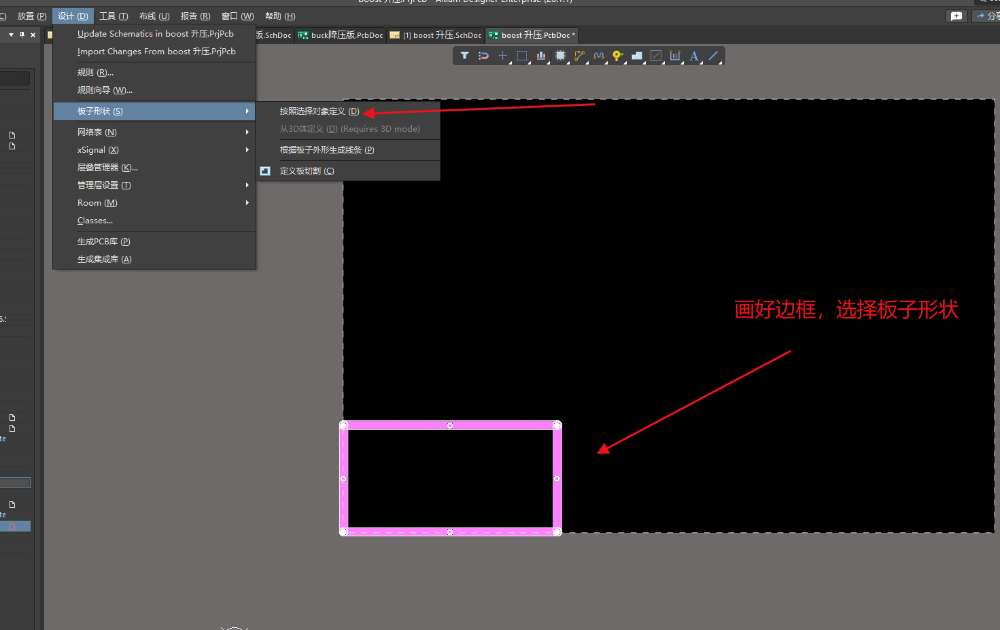Select the diagonal-line box keepout icon

(656, 56)
